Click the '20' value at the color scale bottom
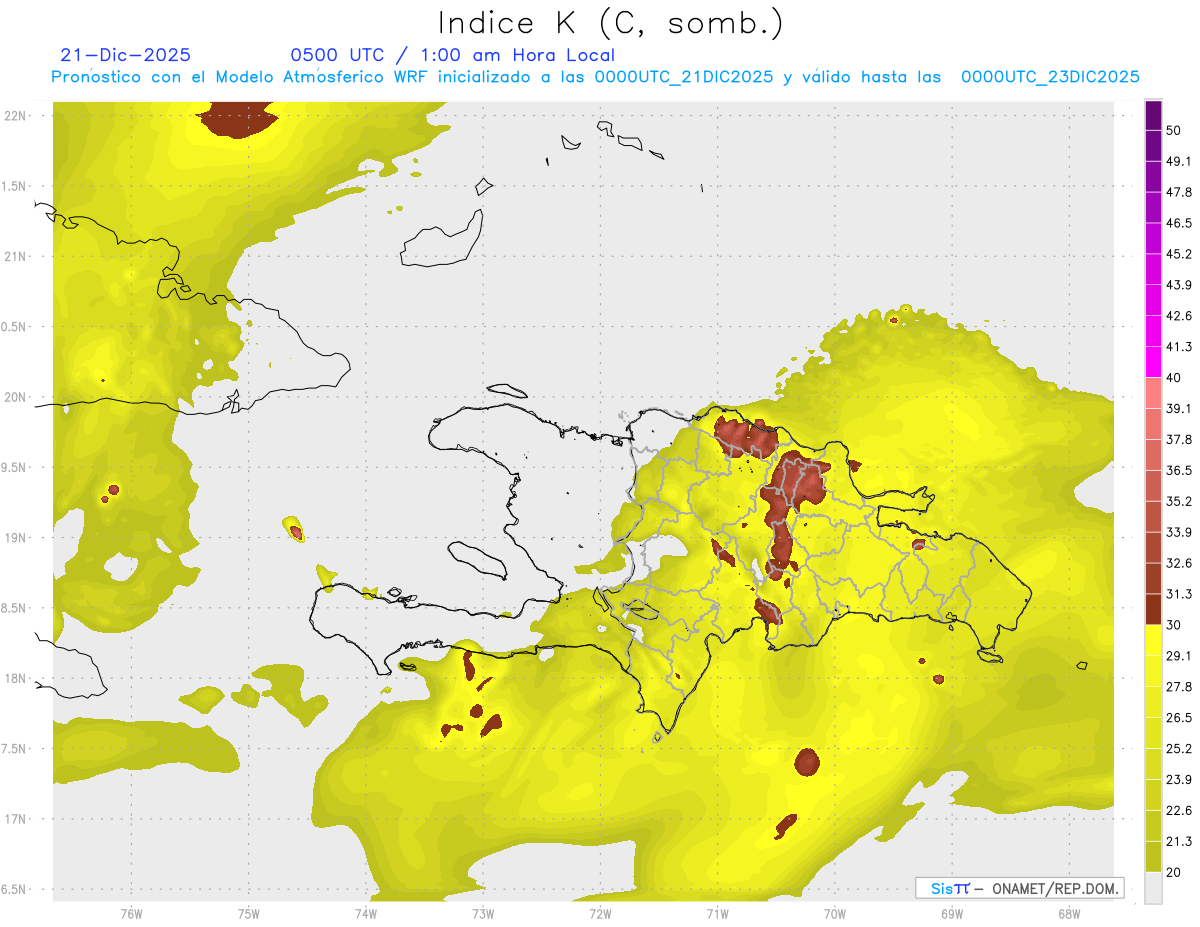Image resolution: width=1200 pixels, height=927 pixels. coord(1174,873)
